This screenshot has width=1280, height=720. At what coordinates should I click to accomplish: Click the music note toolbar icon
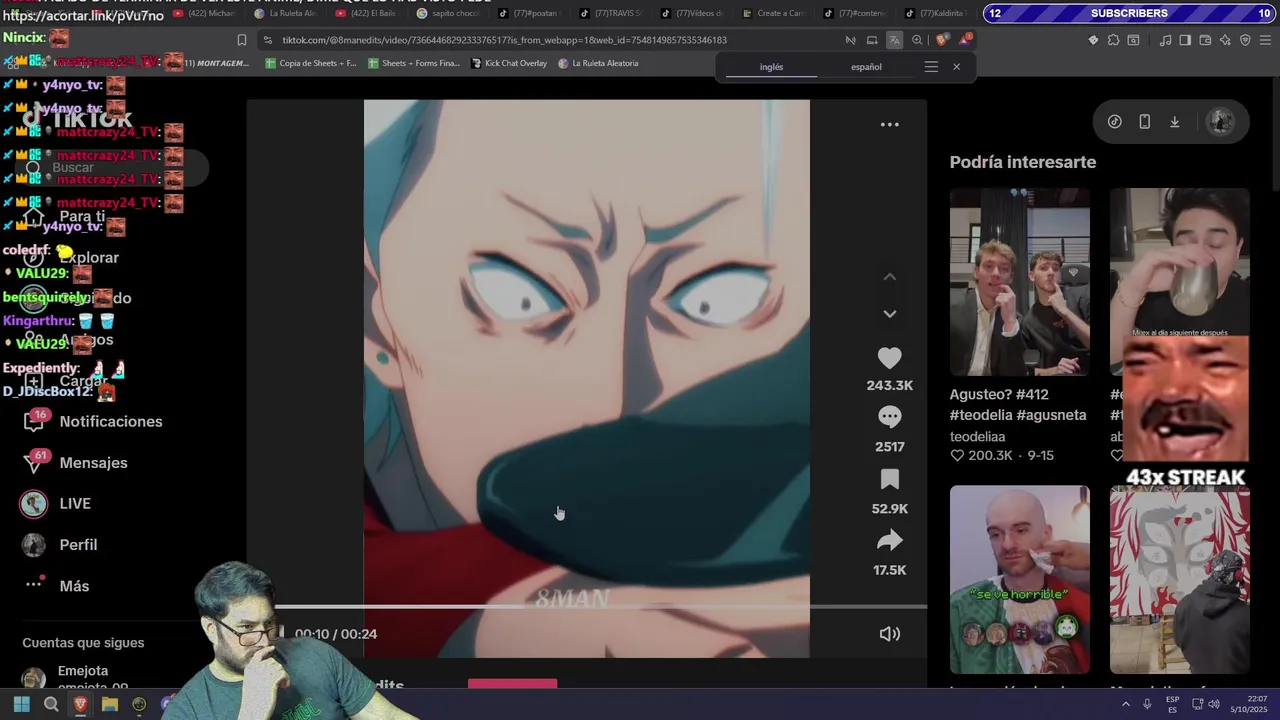tap(1165, 40)
